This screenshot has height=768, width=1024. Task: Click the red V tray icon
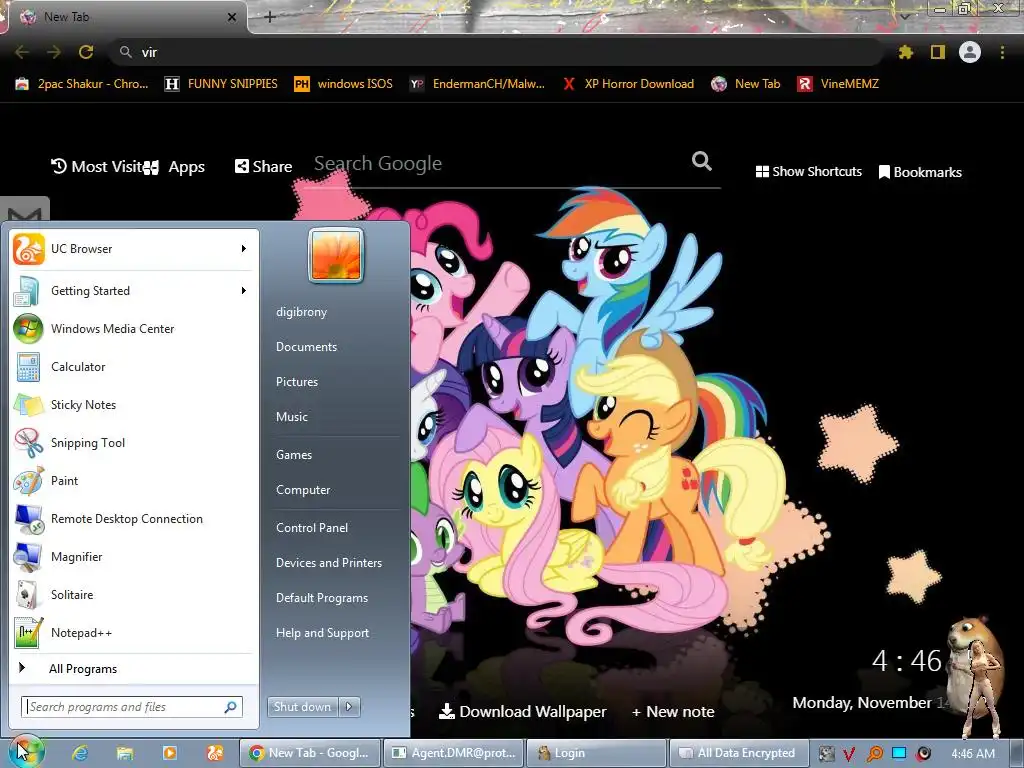849,754
